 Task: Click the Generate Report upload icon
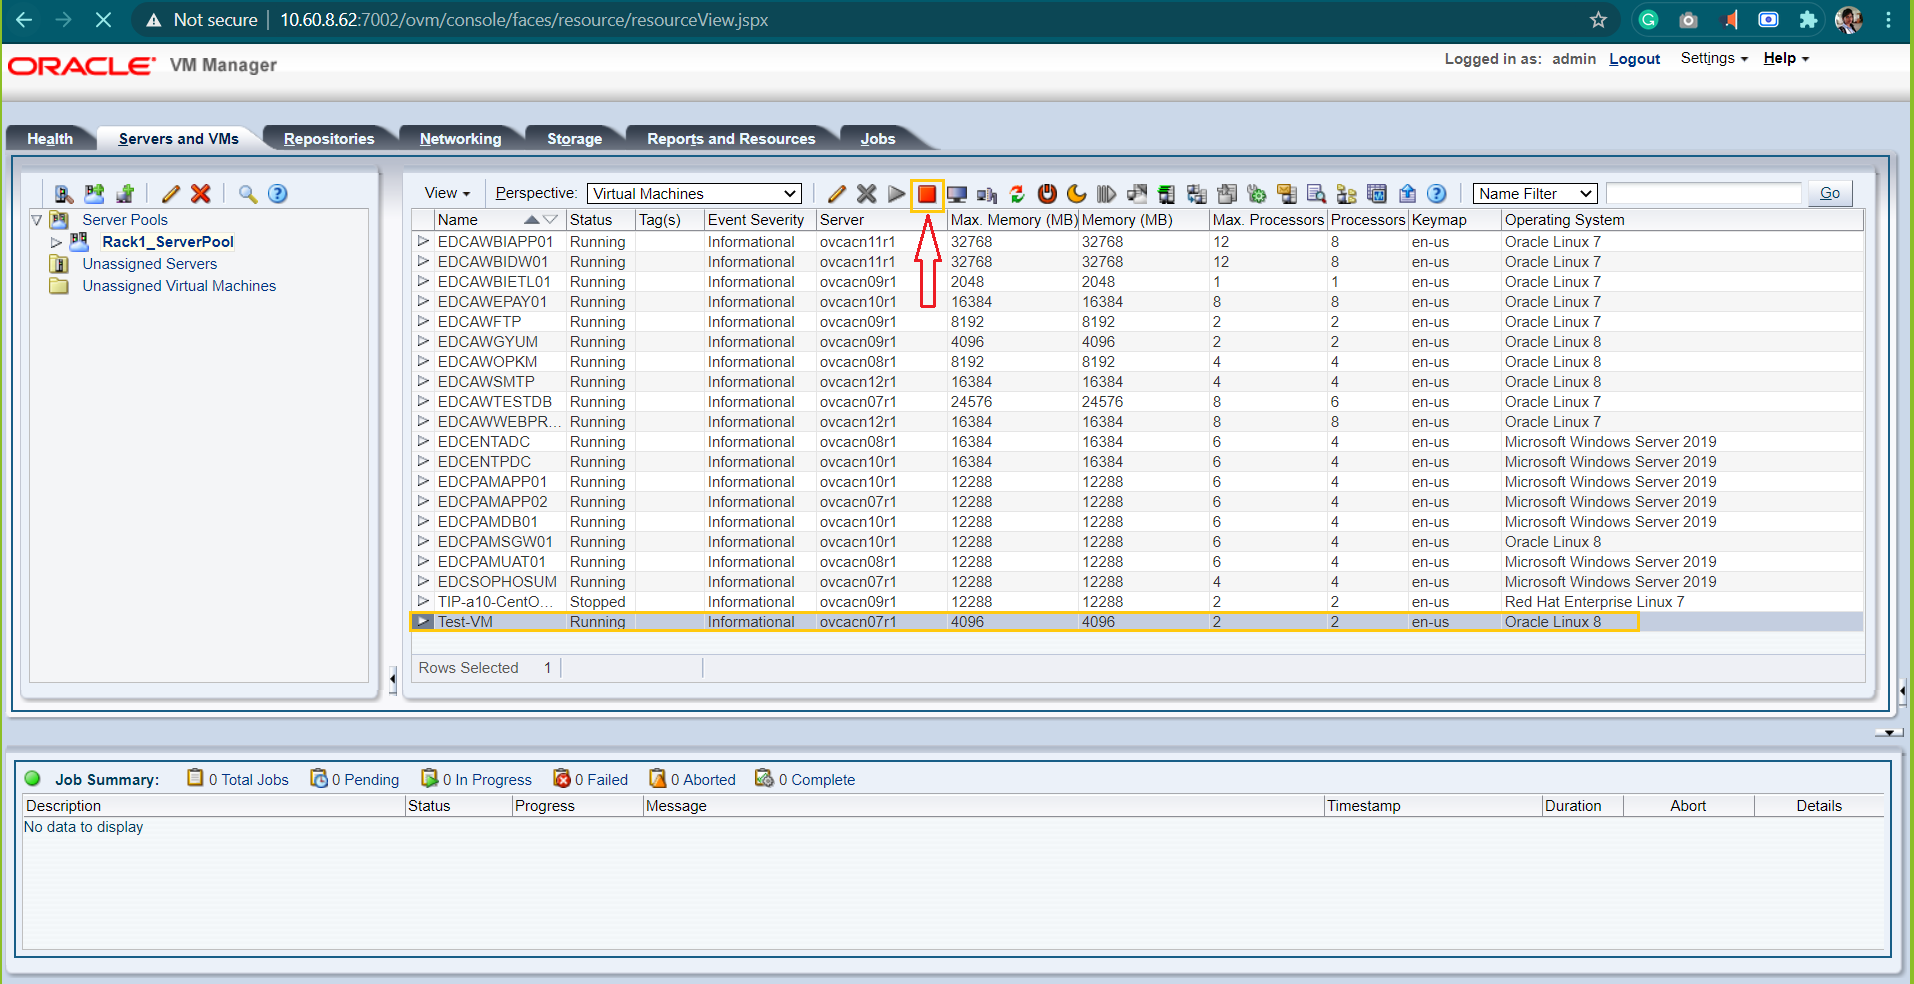pyautogui.click(x=1407, y=194)
